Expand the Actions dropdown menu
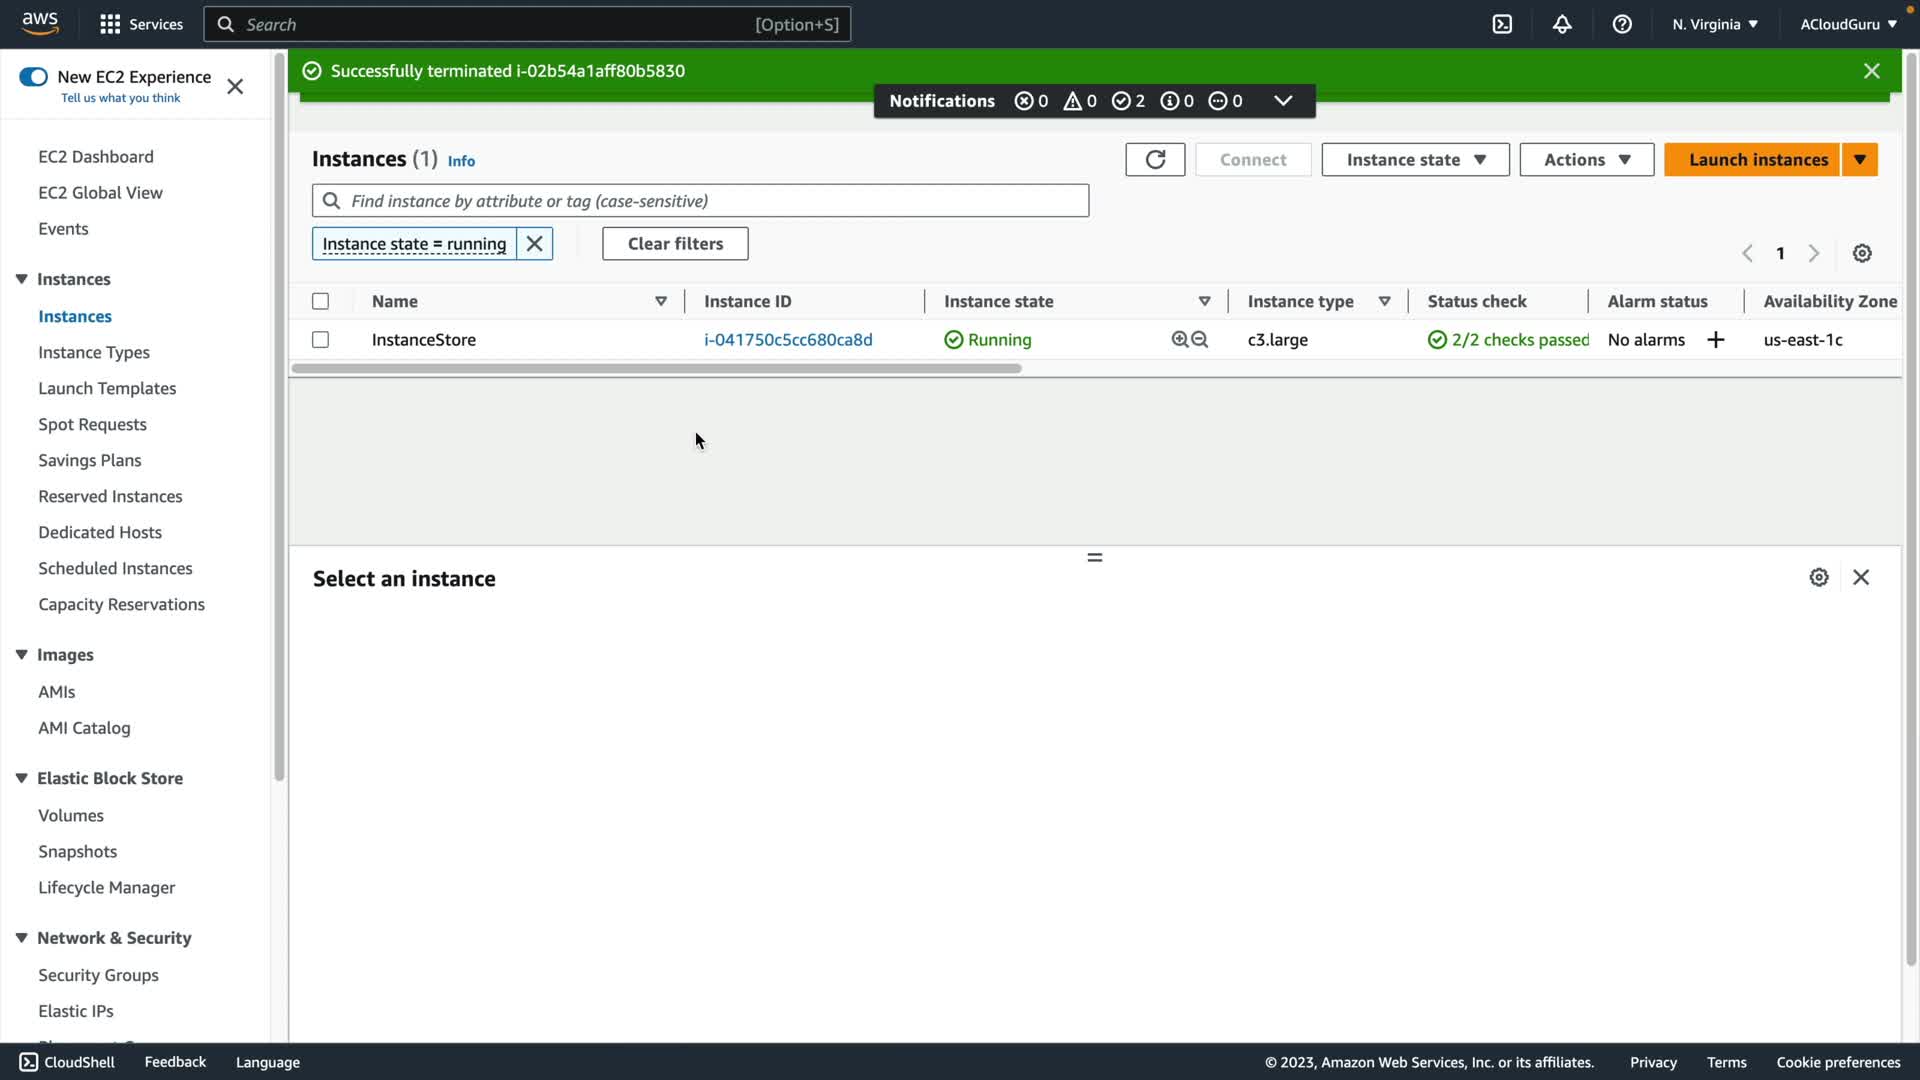The image size is (1920, 1080). coord(1586,160)
